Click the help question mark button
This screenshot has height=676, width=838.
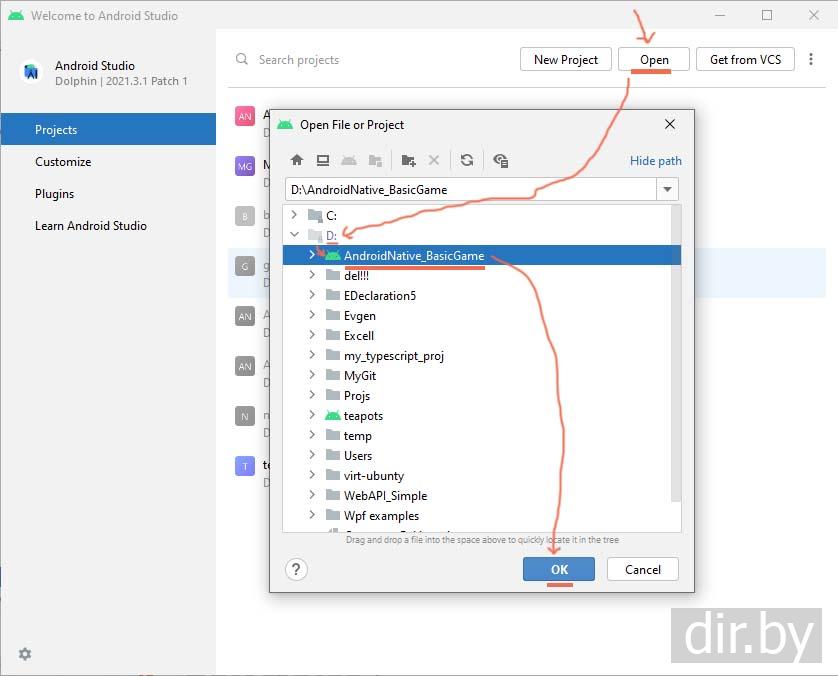(296, 569)
